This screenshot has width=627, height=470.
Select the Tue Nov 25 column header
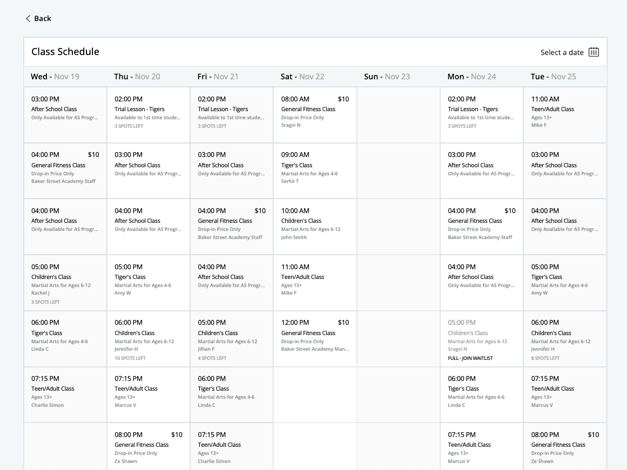(553, 76)
